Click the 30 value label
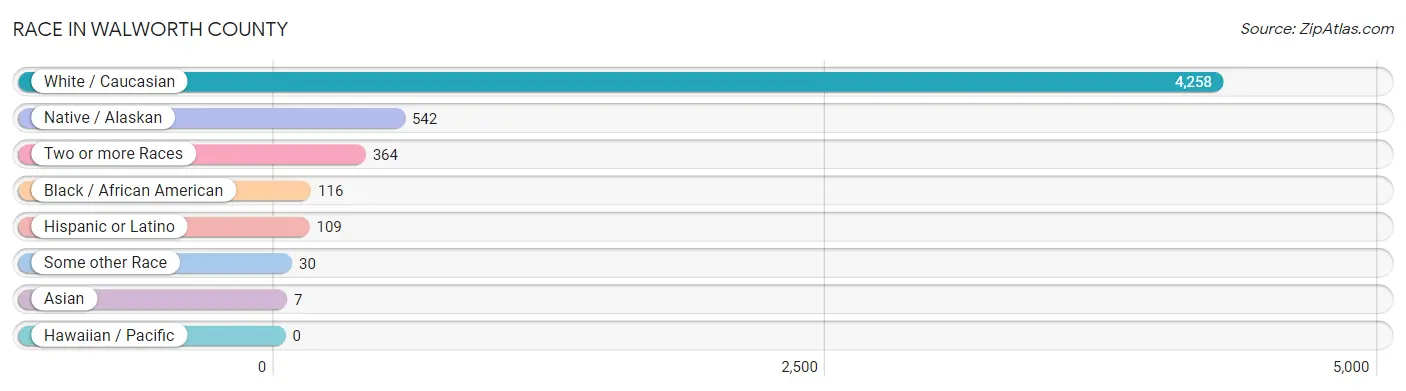Screen dimensions: 1406x391 [x=307, y=263]
